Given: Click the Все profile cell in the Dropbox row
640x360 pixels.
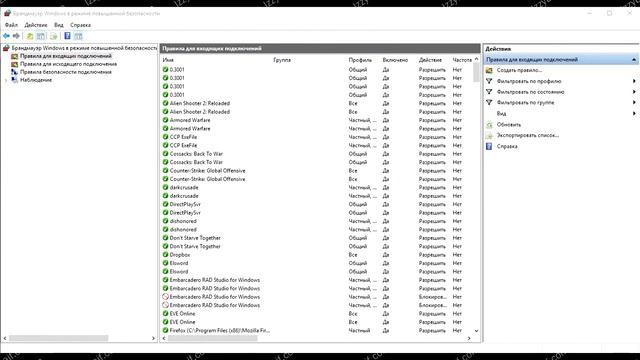Looking at the screenshot, I should click(353, 255).
